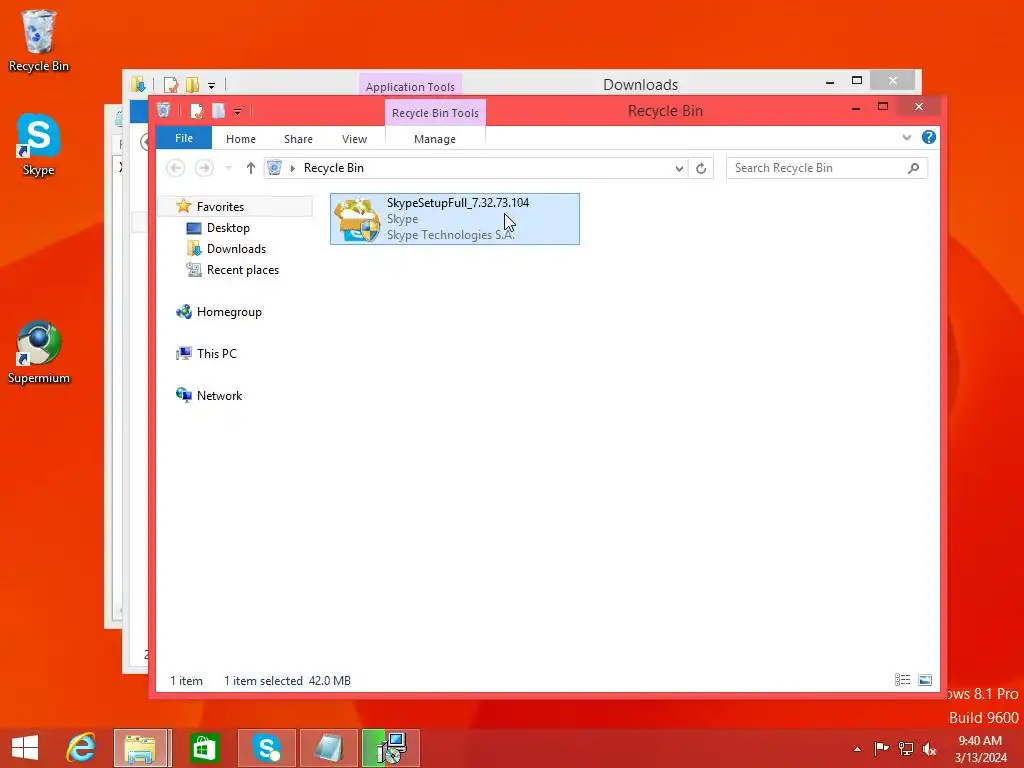Click the muted volume tray icon
Viewport: 1024px width, 768px height.
[929, 748]
